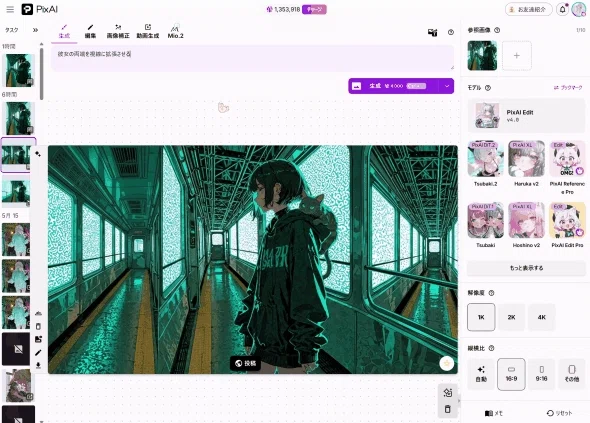
Task: Choose the Tsubaki model
Action: coord(485,225)
